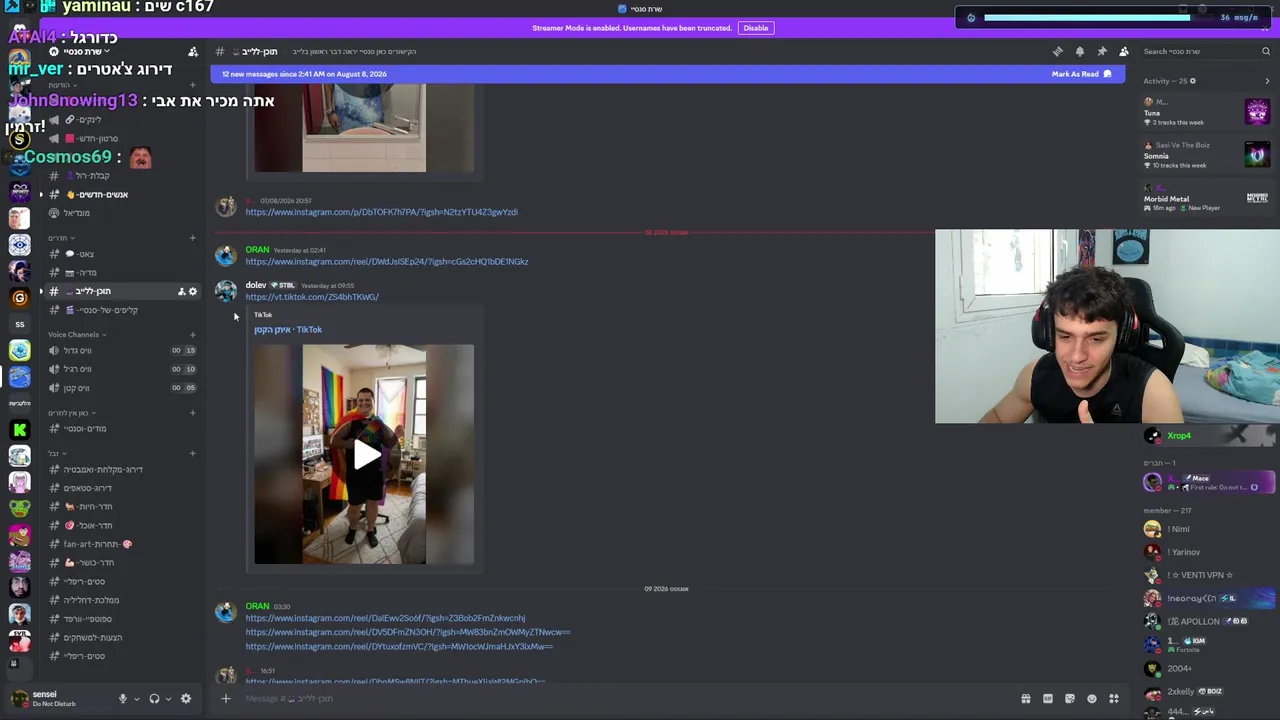Join the וויס גדול voice channel
The height and width of the screenshot is (720, 1280).
click(x=122, y=351)
